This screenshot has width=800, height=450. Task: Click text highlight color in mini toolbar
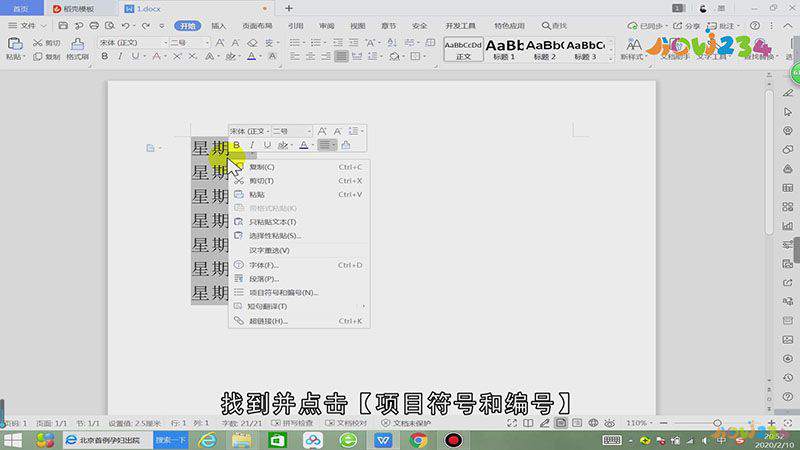(282, 145)
